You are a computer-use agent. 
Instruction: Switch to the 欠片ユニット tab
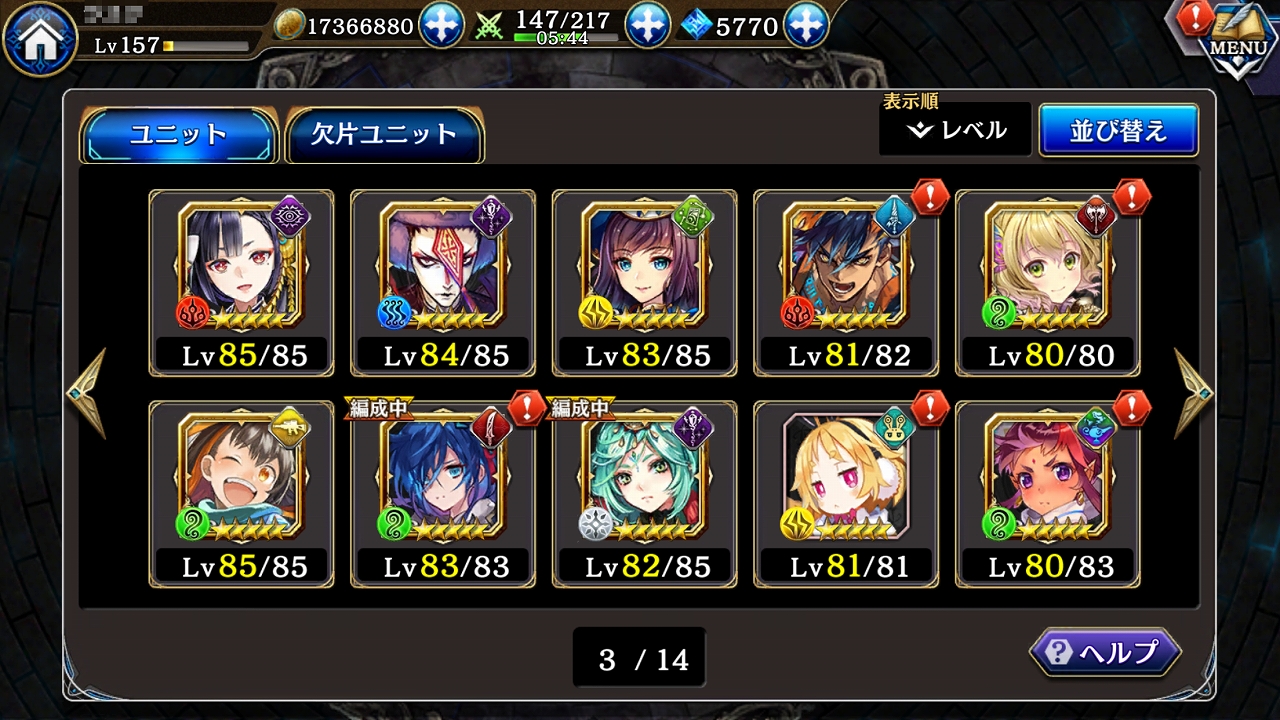[x=384, y=135]
